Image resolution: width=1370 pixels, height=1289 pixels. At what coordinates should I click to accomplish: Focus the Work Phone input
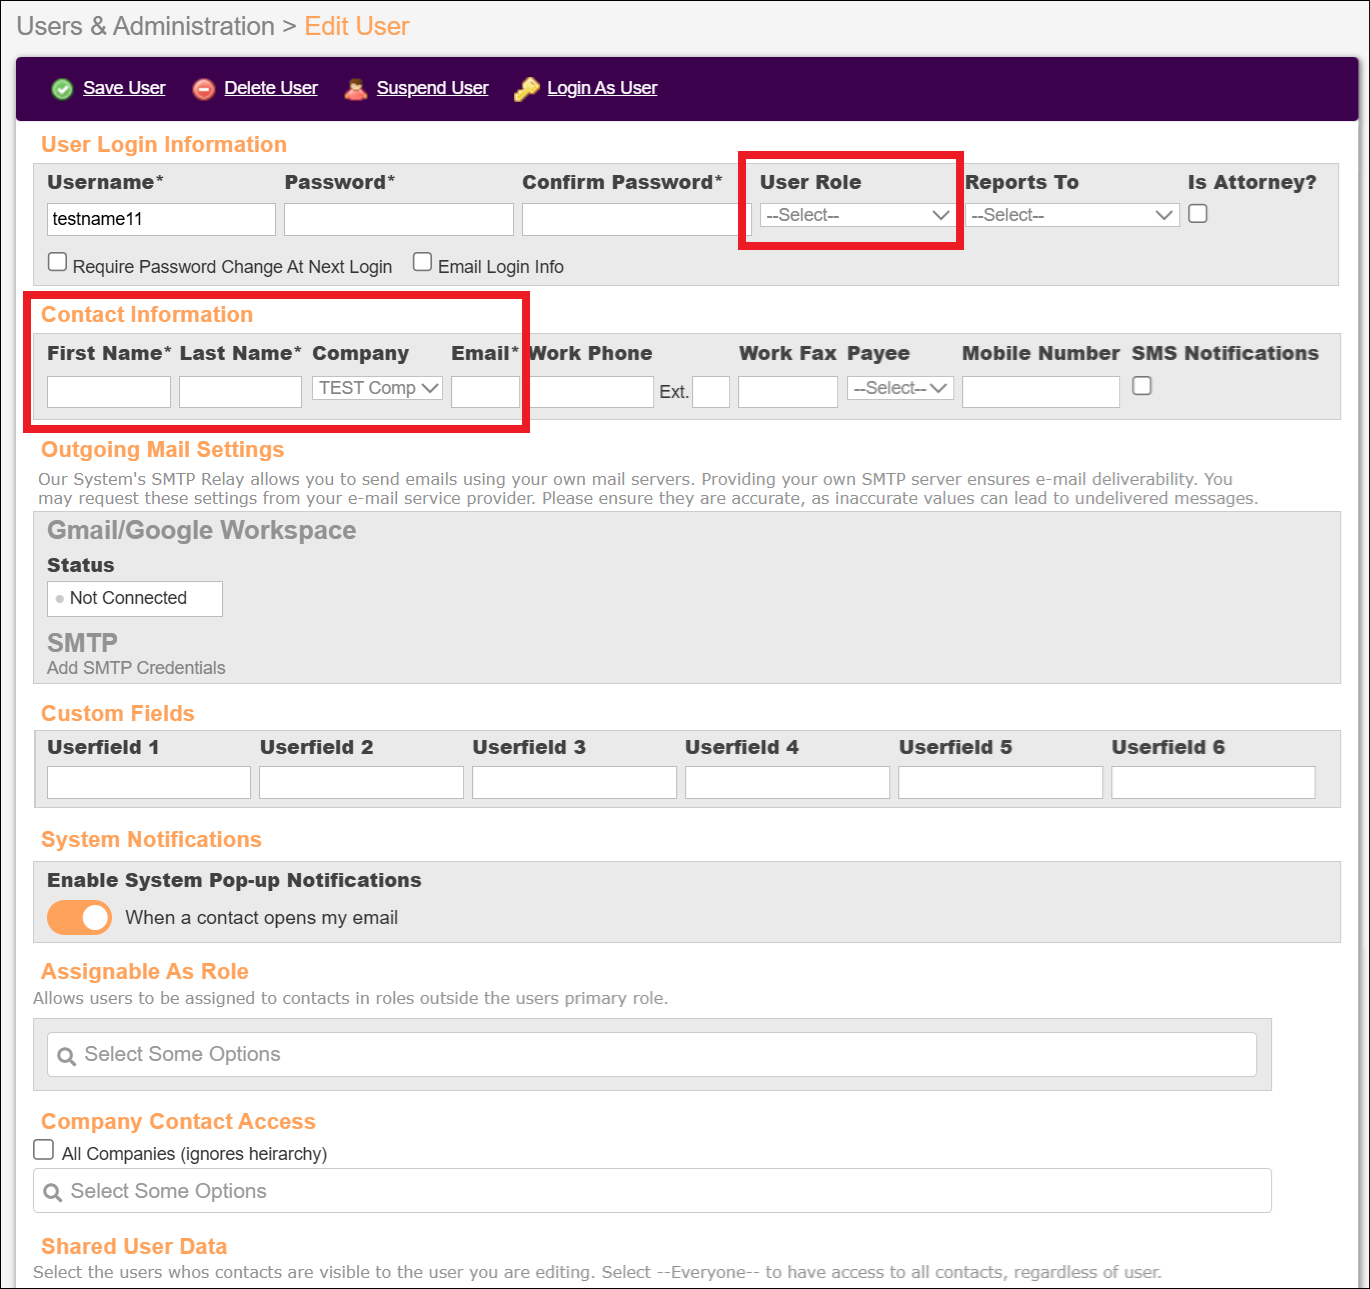coord(591,392)
